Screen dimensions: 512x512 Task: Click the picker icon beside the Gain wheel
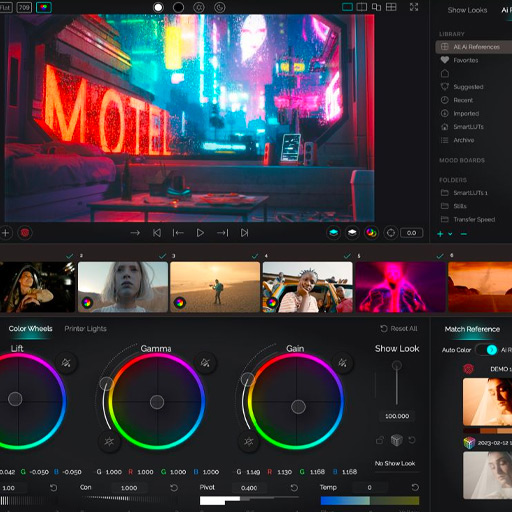click(x=342, y=362)
